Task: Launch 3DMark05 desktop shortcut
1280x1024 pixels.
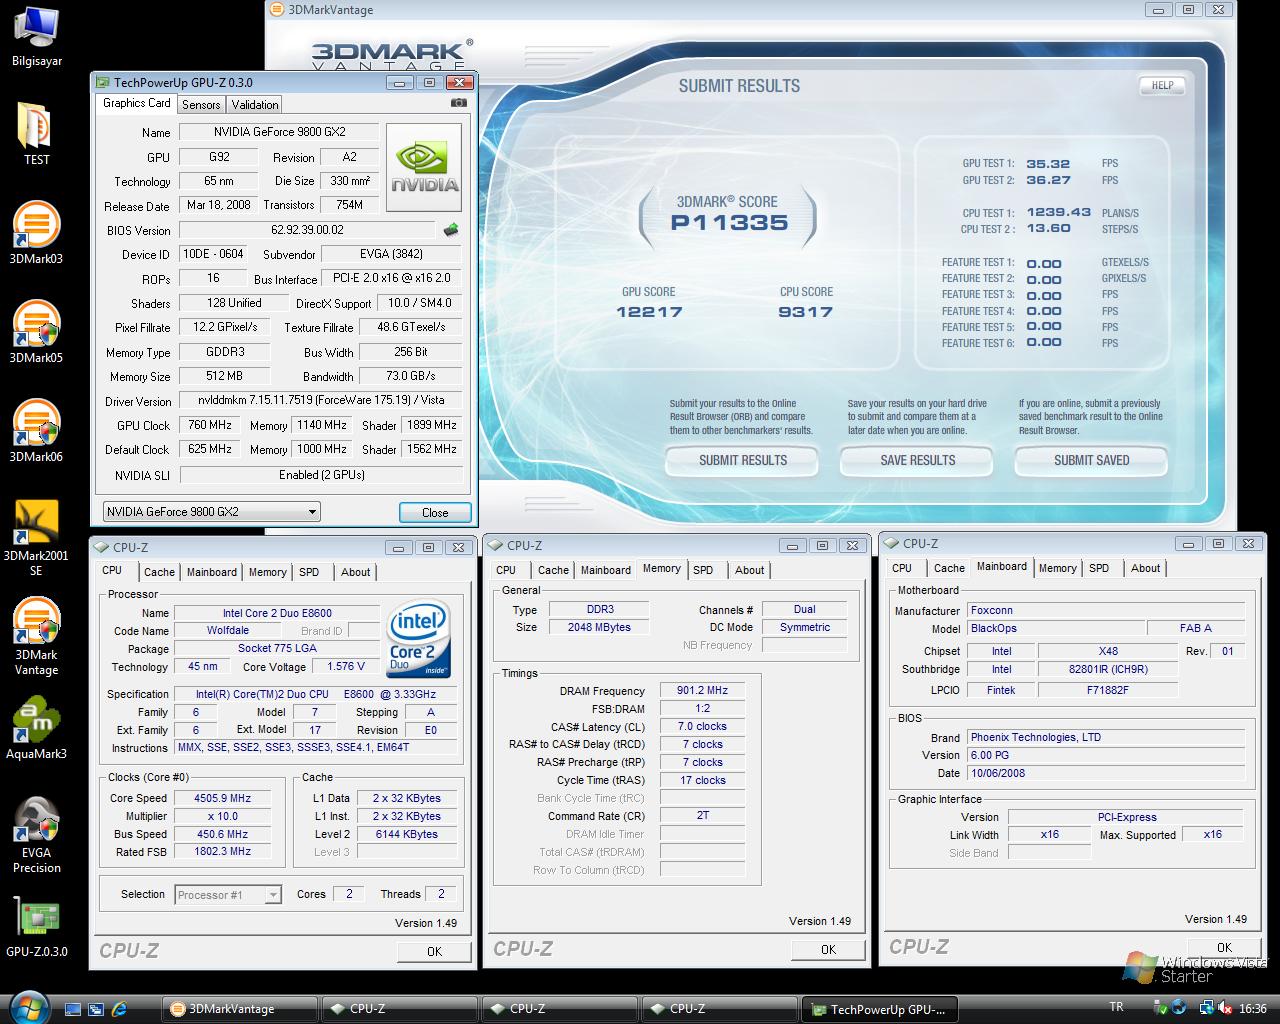Action: 36,331
